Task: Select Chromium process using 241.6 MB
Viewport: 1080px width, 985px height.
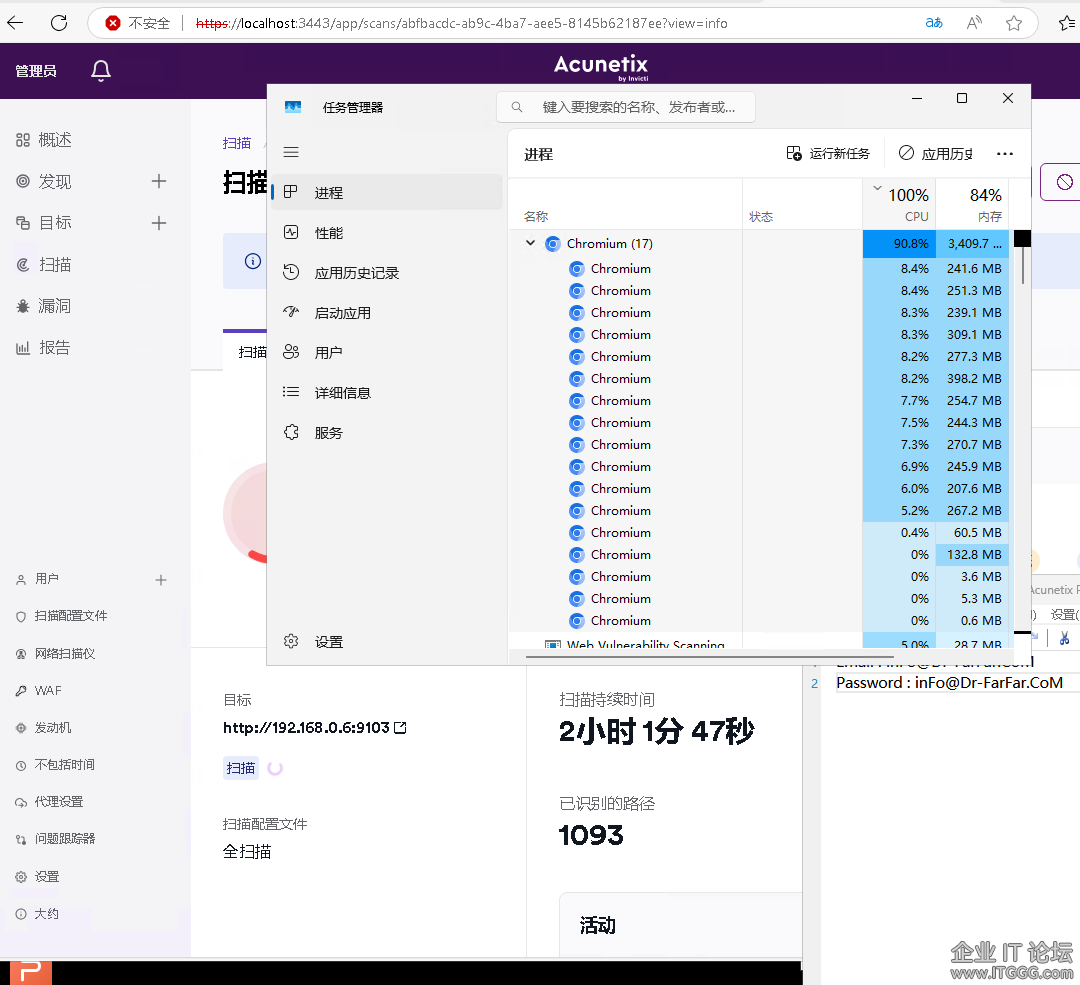Action: [x=758, y=269]
